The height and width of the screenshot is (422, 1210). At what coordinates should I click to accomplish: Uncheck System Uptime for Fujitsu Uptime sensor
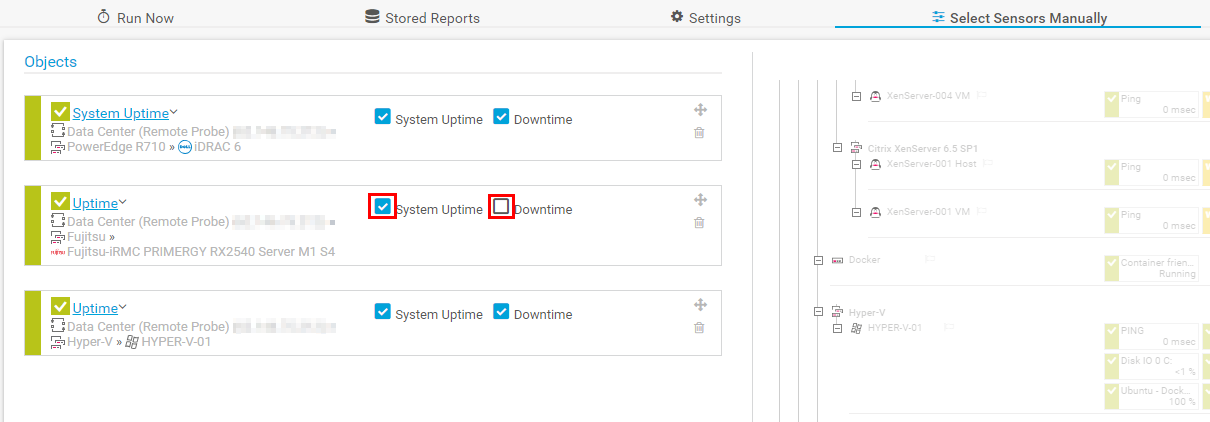[x=382, y=206]
